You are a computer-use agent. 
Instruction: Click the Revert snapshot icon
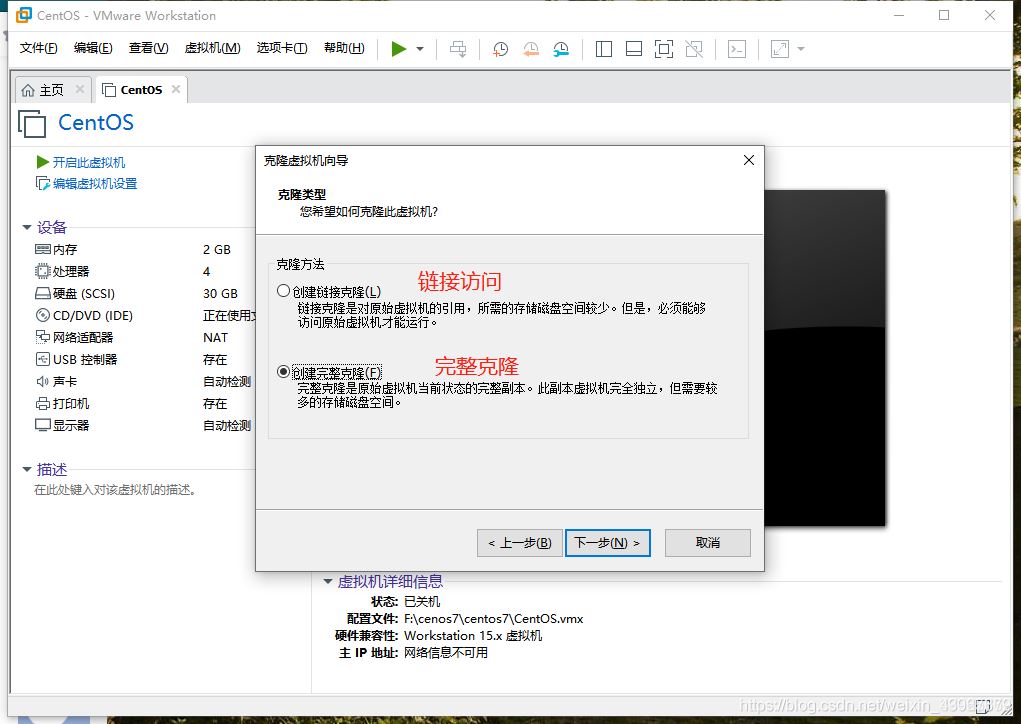(x=530, y=48)
